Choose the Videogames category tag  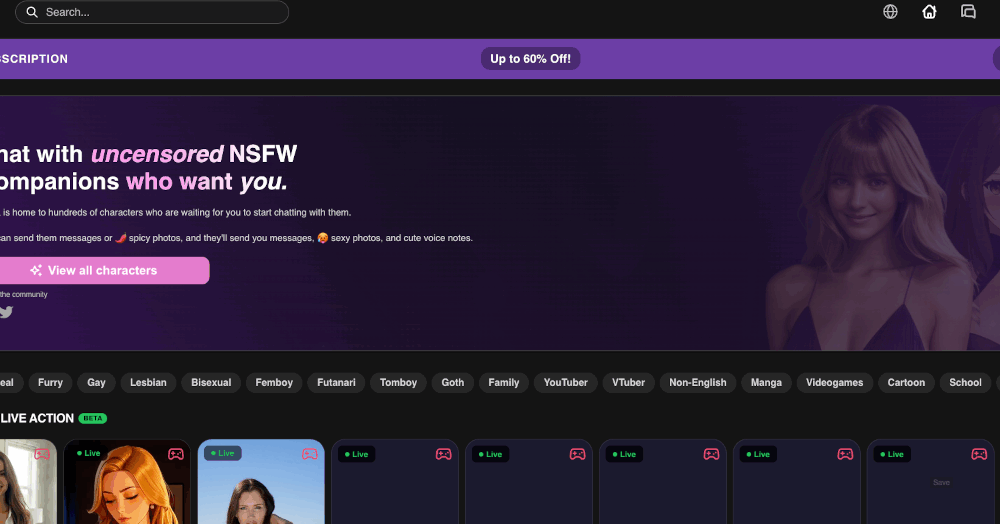(x=834, y=382)
